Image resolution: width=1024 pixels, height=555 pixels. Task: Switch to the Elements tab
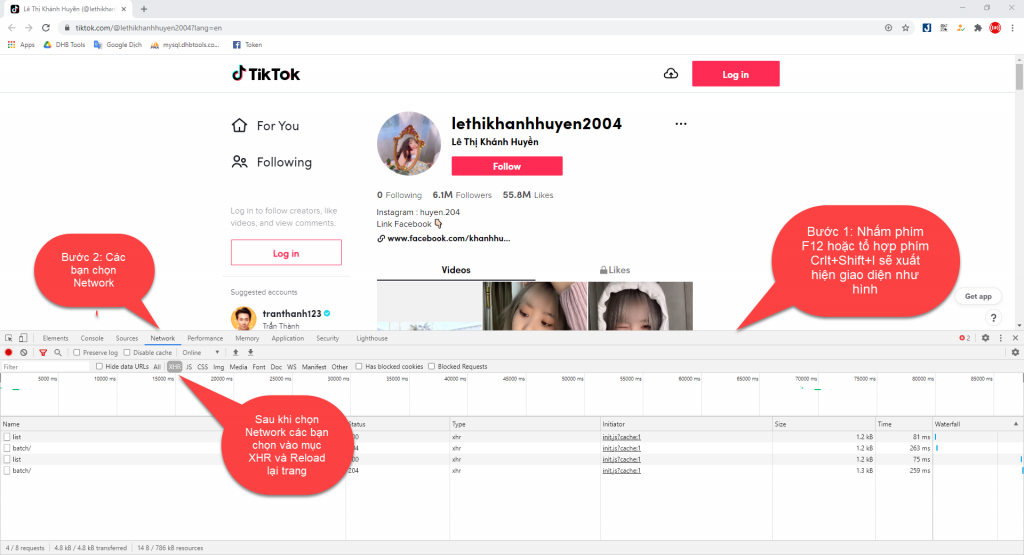click(x=56, y=338)
